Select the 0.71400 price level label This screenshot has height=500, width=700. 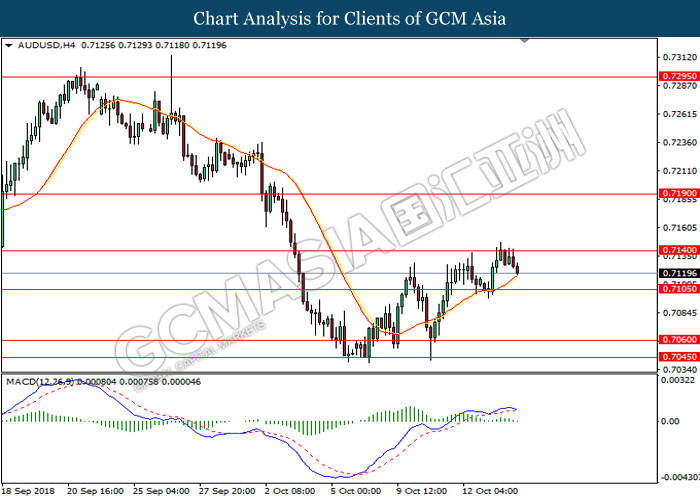[x=679, y=250]
